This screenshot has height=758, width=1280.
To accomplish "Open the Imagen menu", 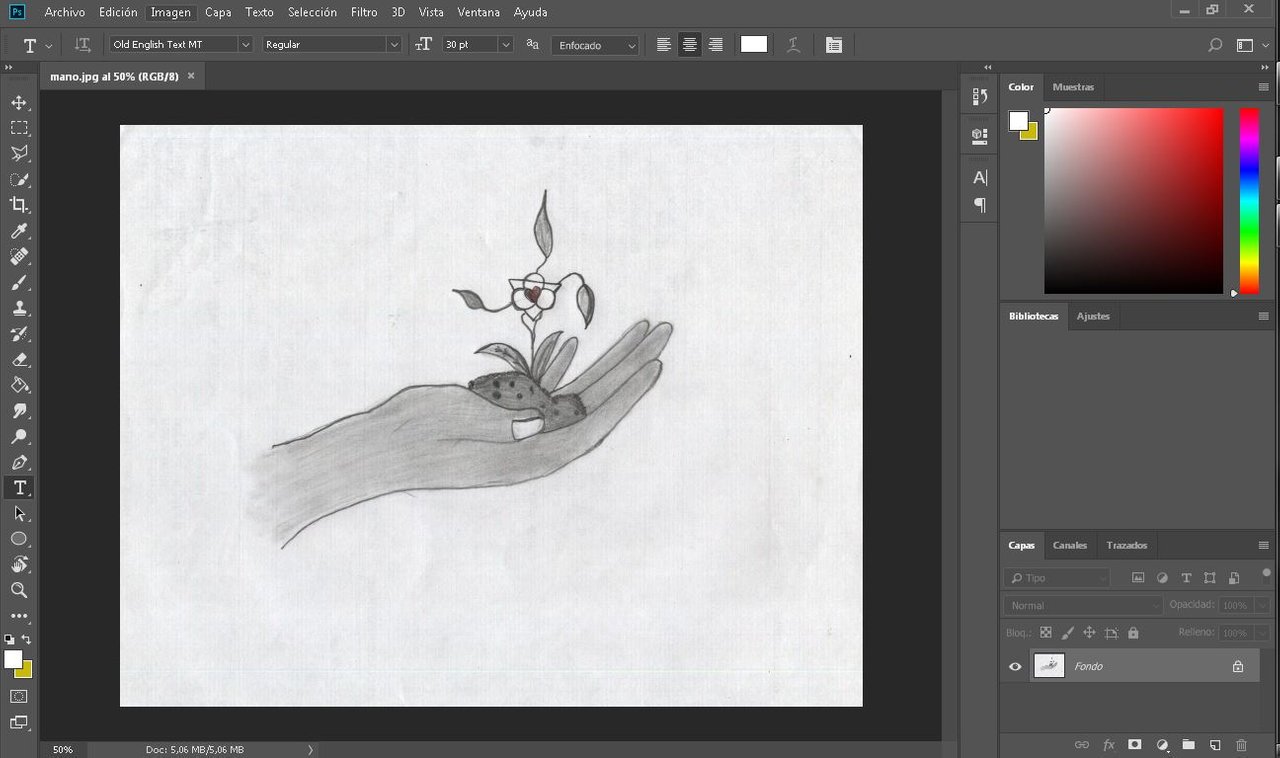I will (170, 12).
